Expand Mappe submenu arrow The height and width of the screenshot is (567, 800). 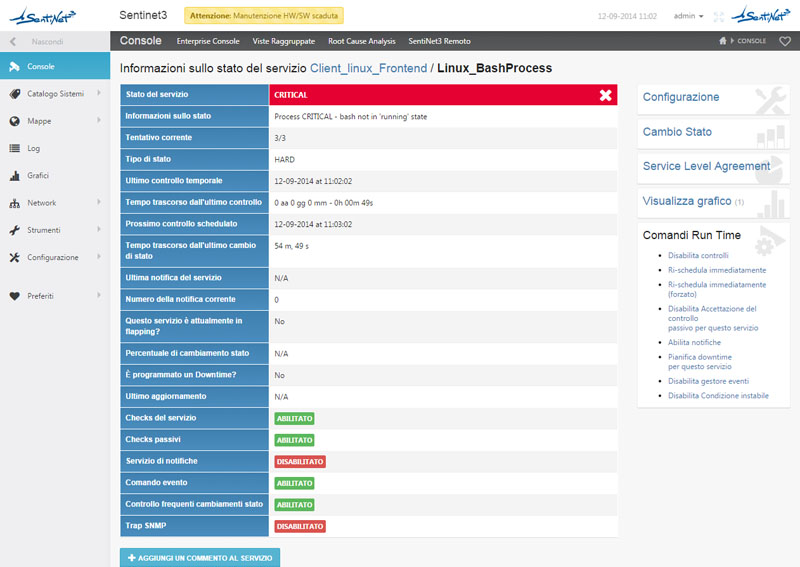click(x=99, y=120)
